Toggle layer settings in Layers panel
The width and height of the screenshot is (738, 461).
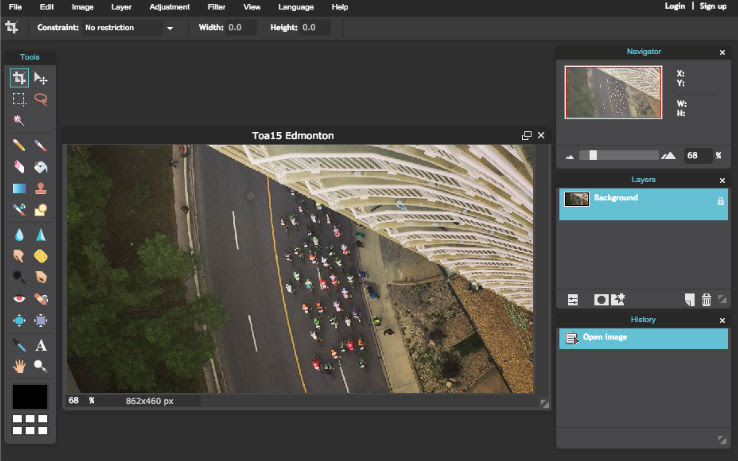(x=573, y=300)
